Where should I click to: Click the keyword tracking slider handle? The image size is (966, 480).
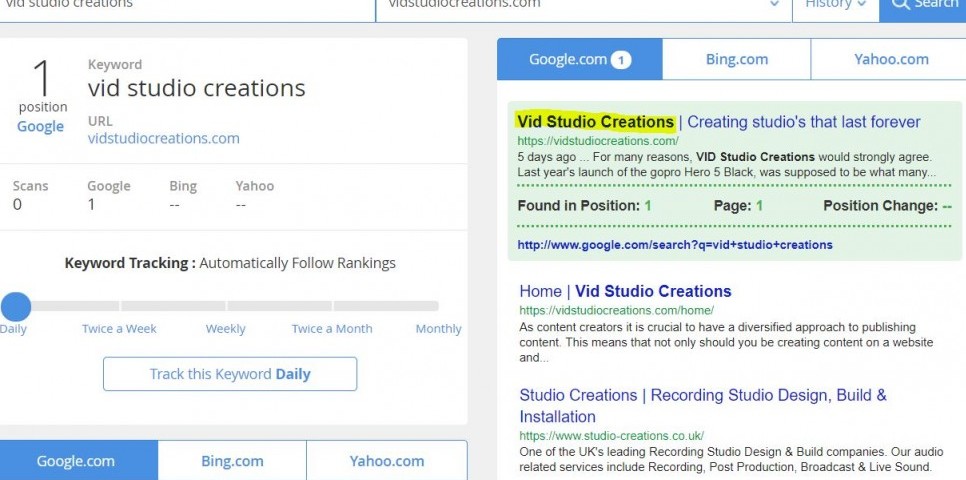point(15,306)
